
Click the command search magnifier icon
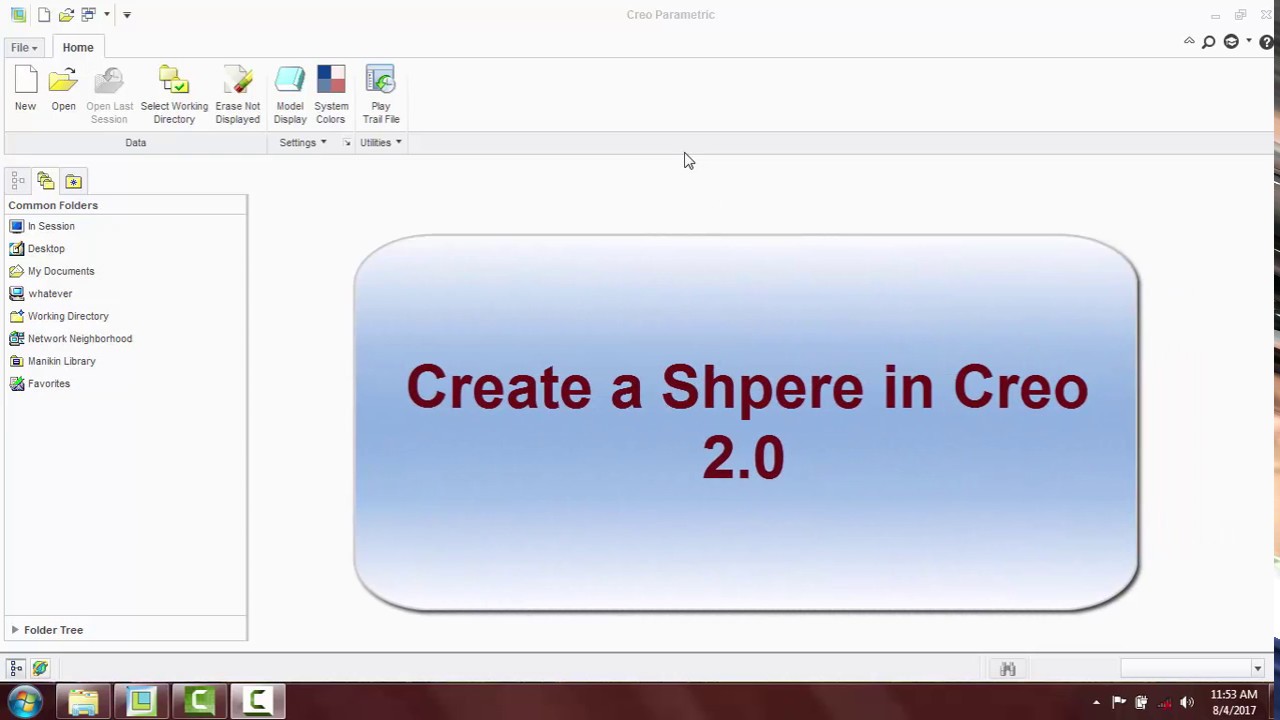click(1208, 42)
